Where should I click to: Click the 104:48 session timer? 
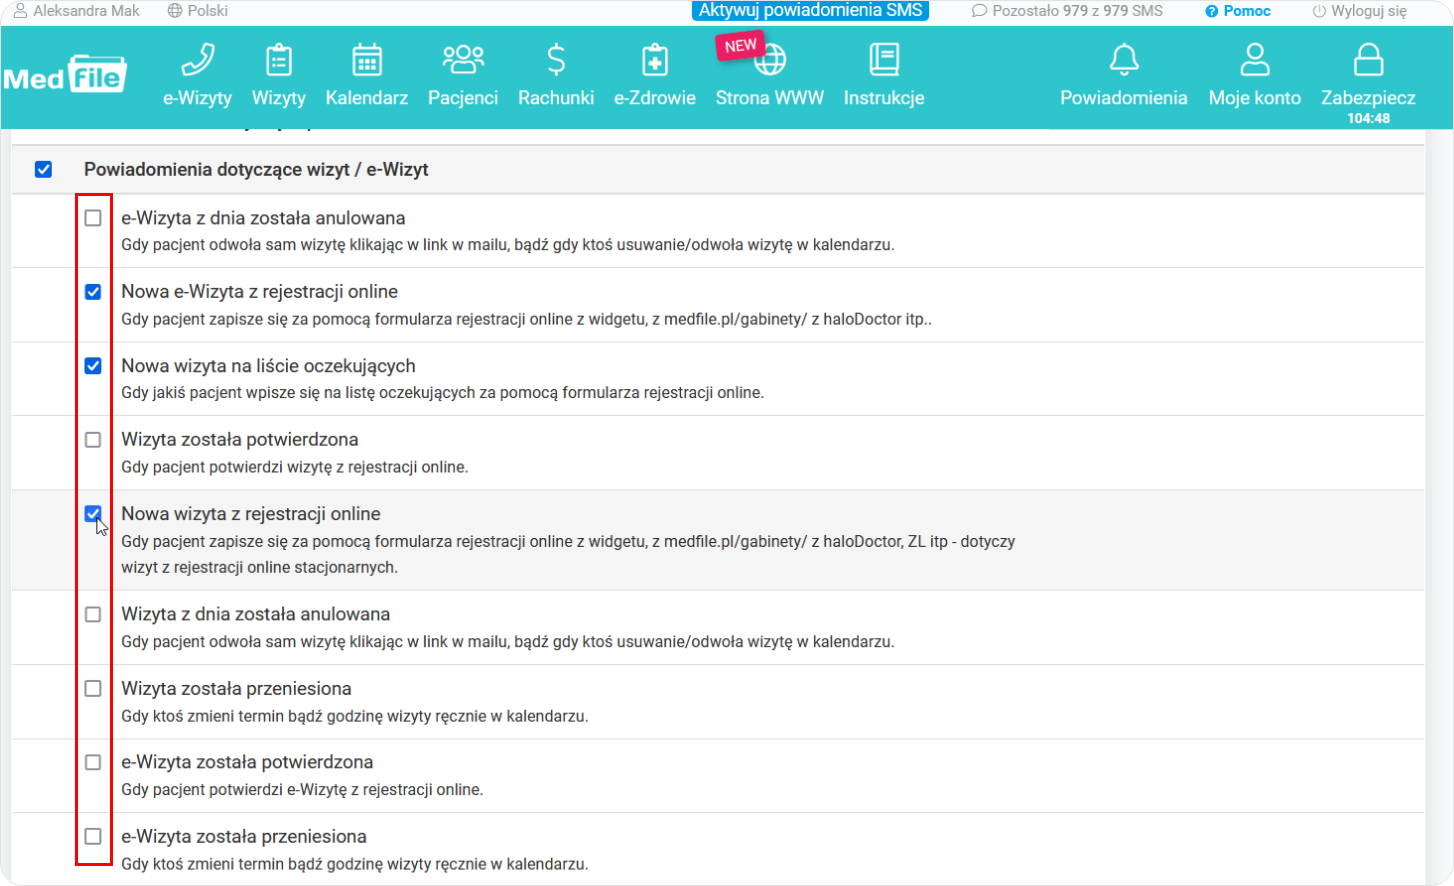(x=1368, y=118)
